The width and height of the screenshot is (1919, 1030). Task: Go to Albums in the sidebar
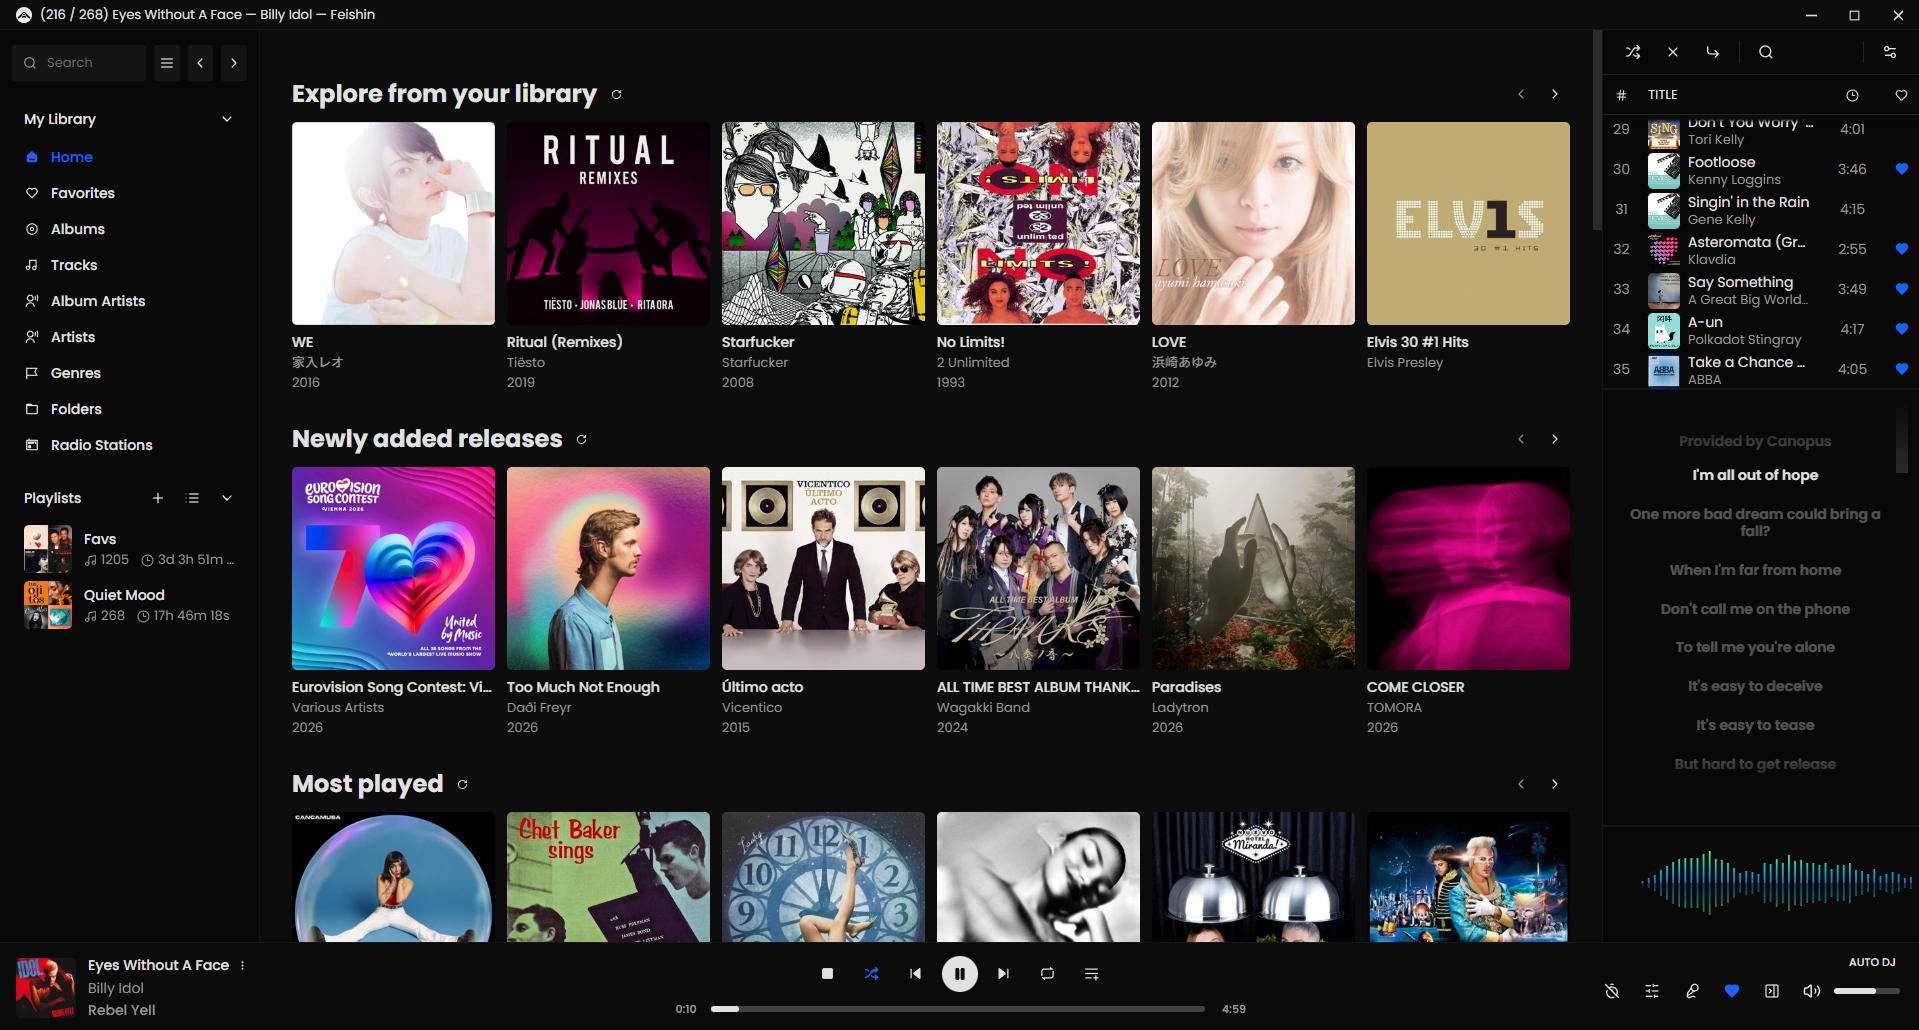click(78, 229)
